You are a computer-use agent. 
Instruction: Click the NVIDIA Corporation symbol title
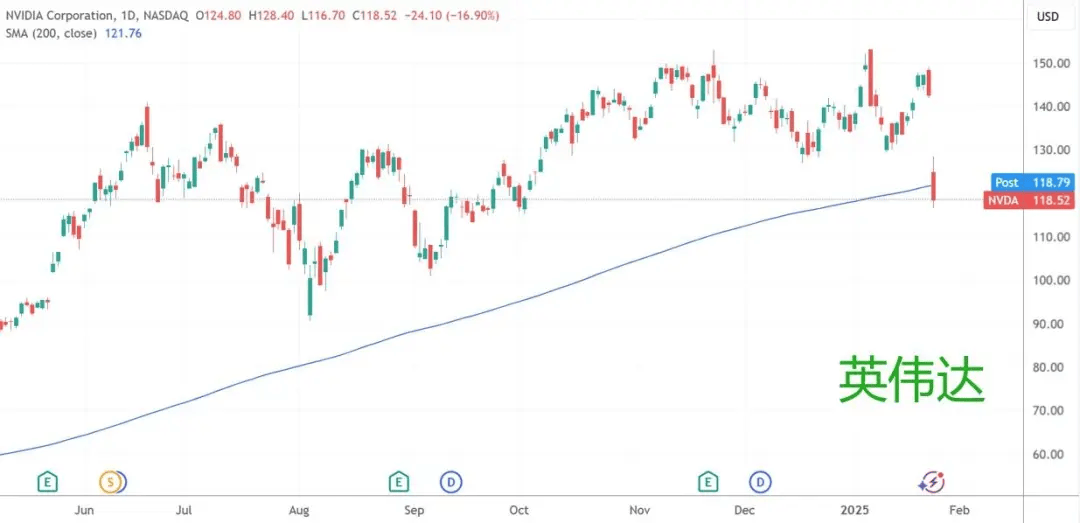[55, 16]
